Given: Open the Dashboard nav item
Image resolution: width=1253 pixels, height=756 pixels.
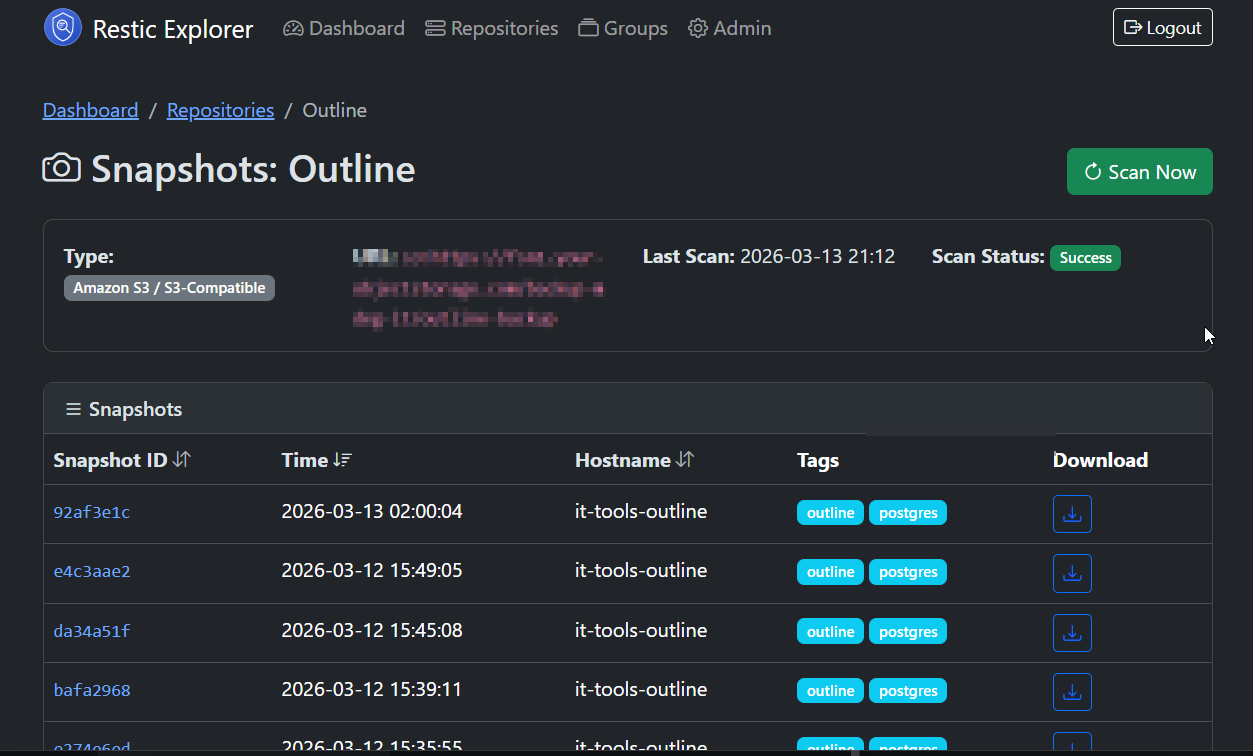Looking at the screenshot, I should [x=344, y=28].
